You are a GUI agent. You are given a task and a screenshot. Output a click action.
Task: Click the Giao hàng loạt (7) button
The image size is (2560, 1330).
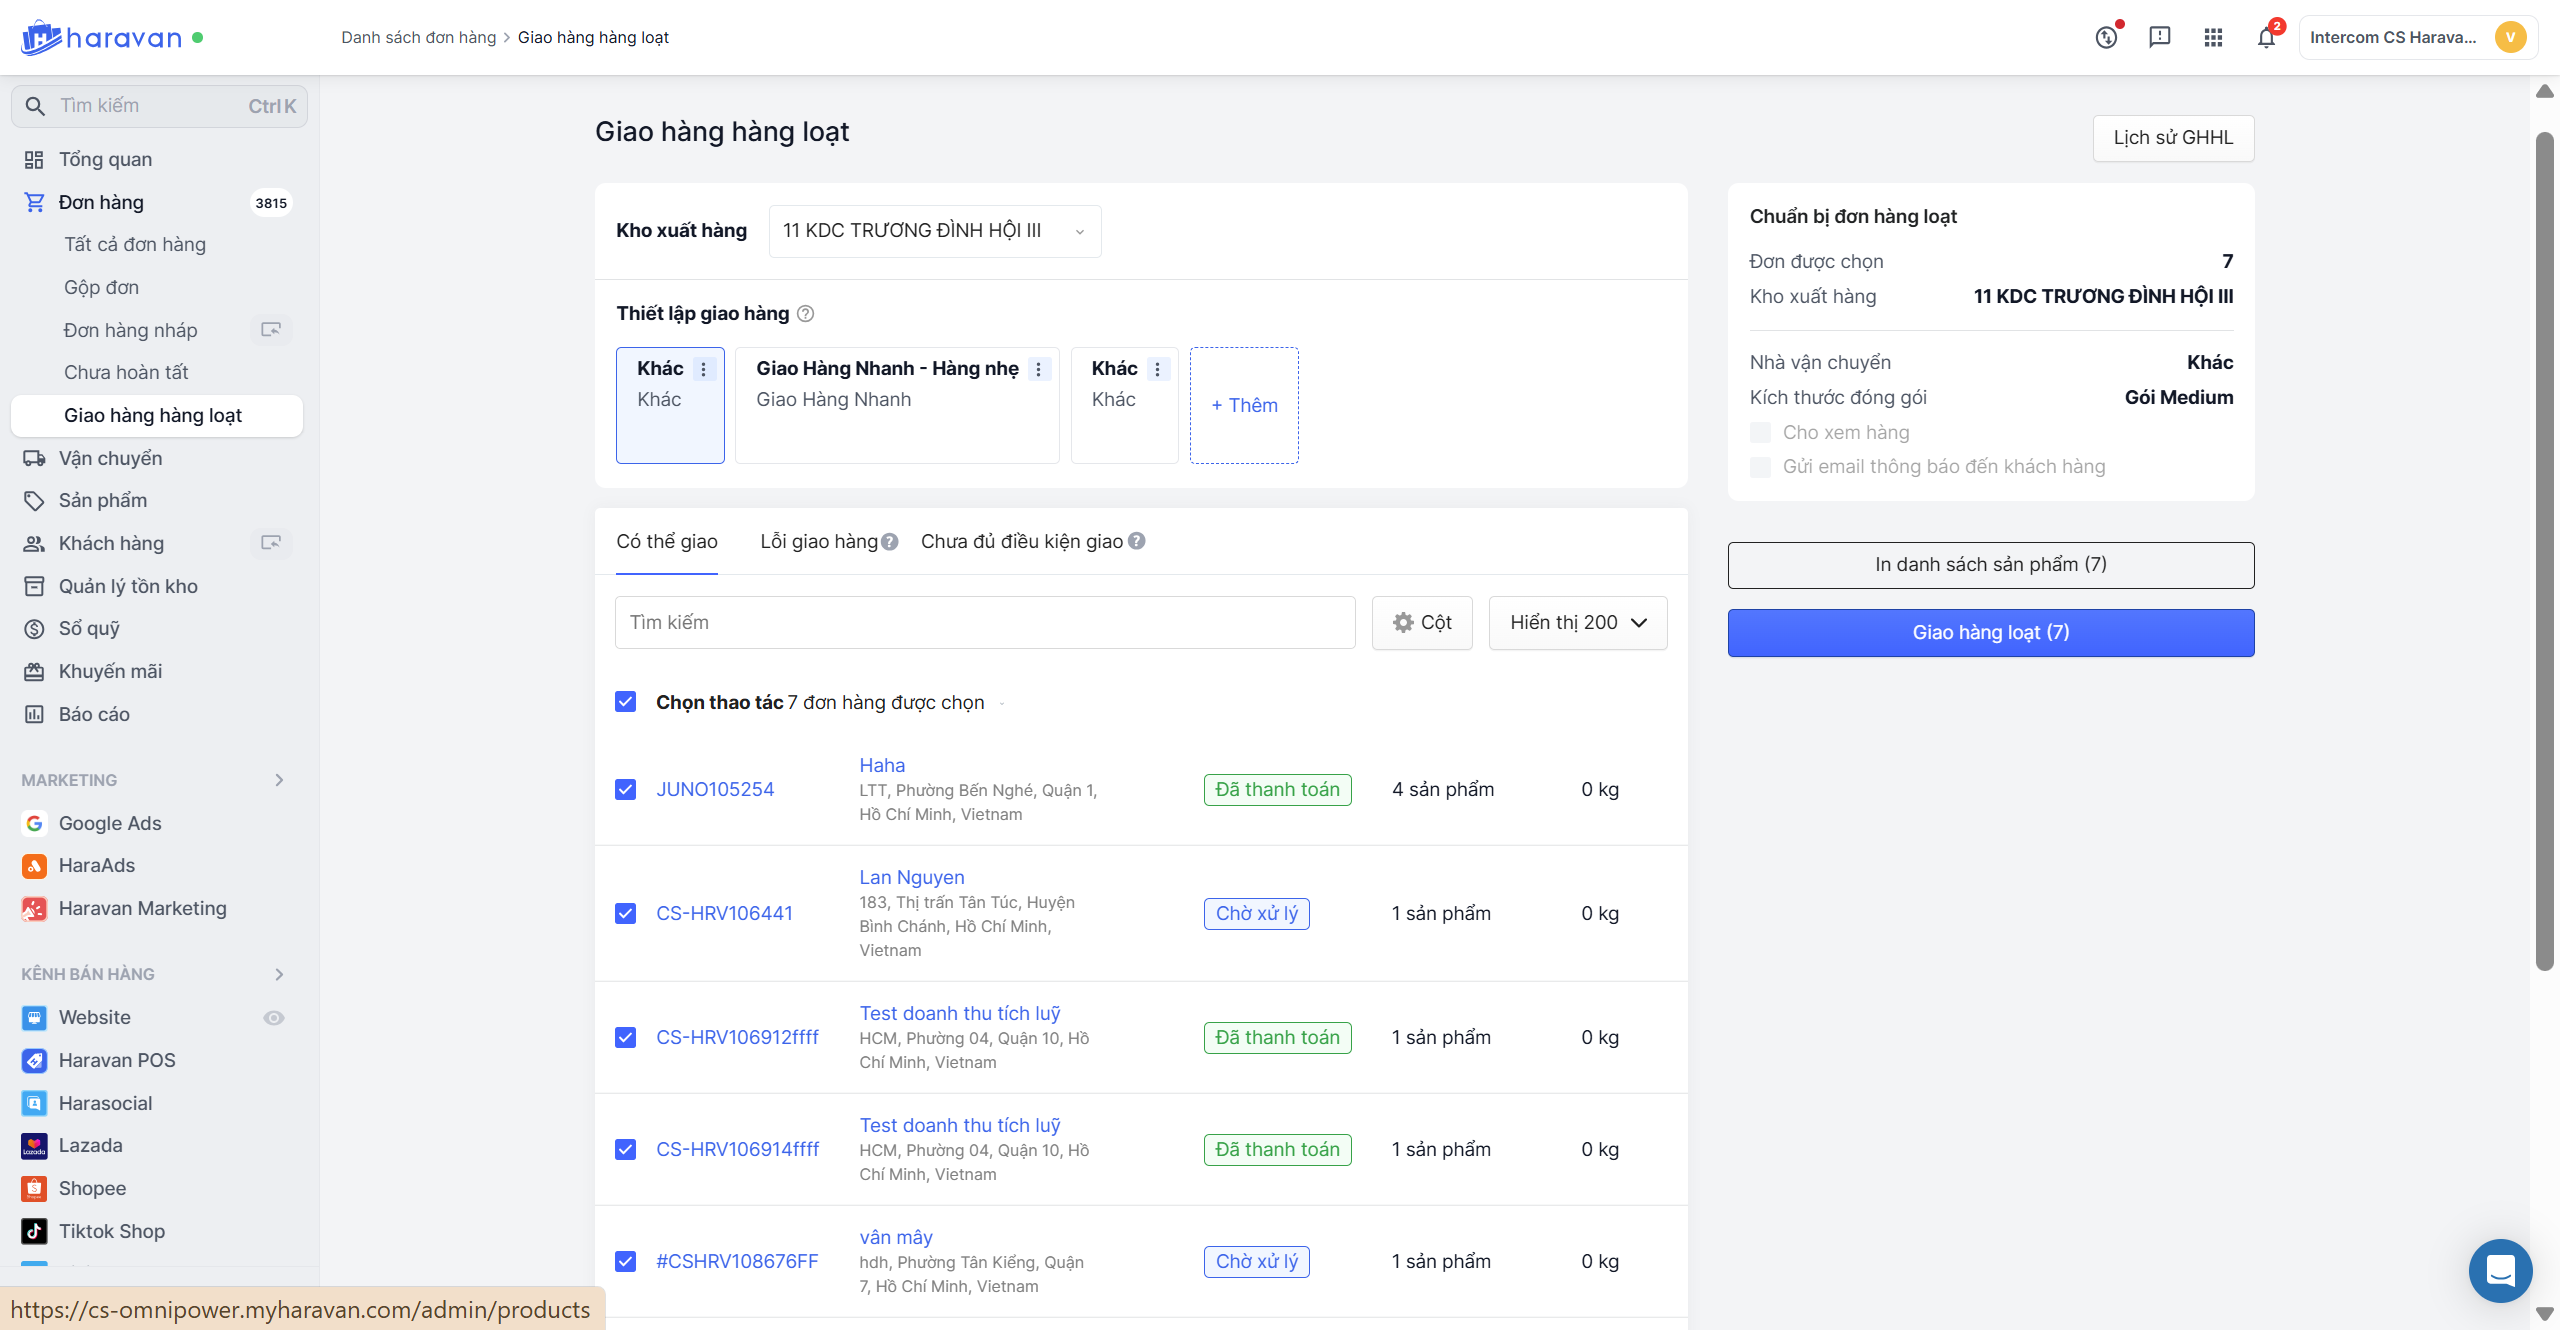tap(1990, 633)
